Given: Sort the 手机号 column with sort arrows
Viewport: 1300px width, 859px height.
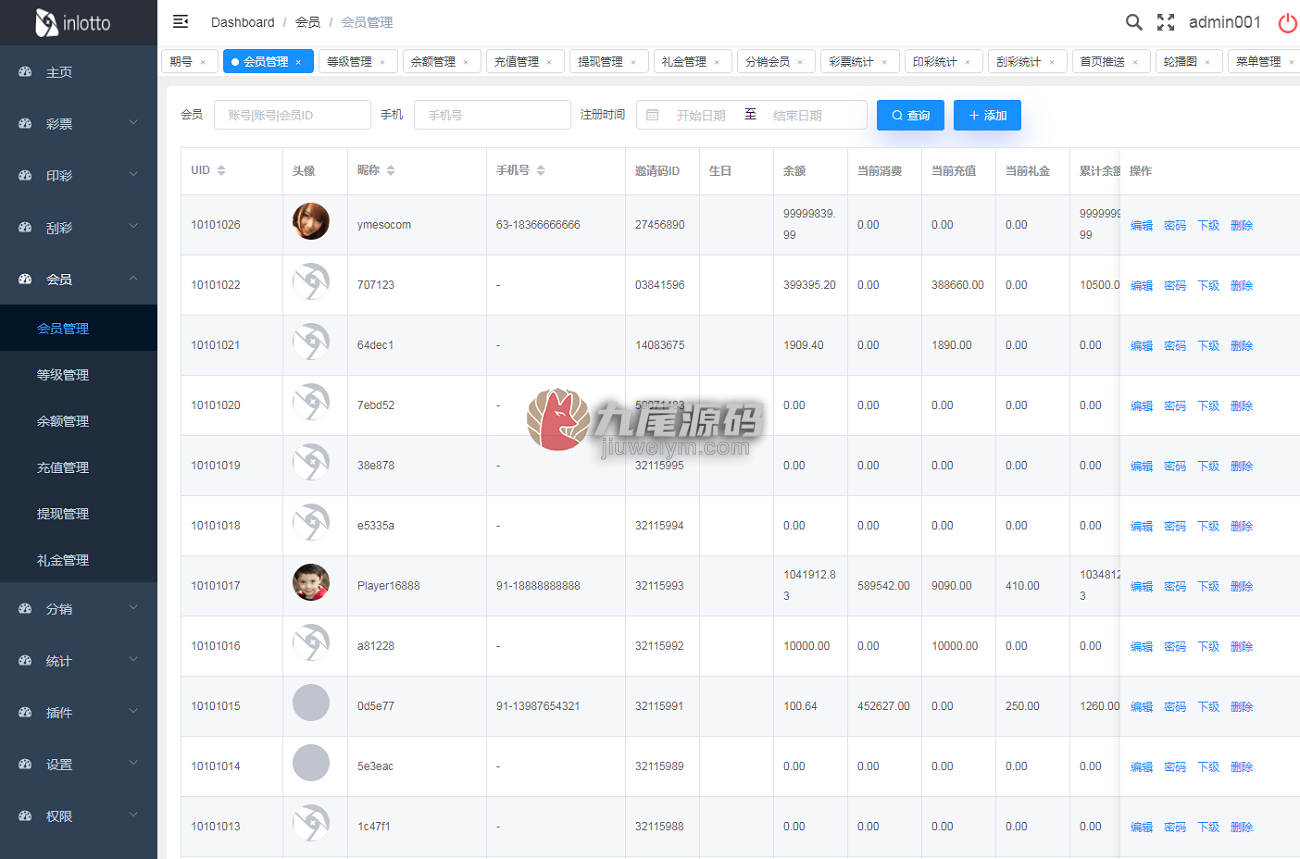Looking at the screenshot, I should click(541, 171).
